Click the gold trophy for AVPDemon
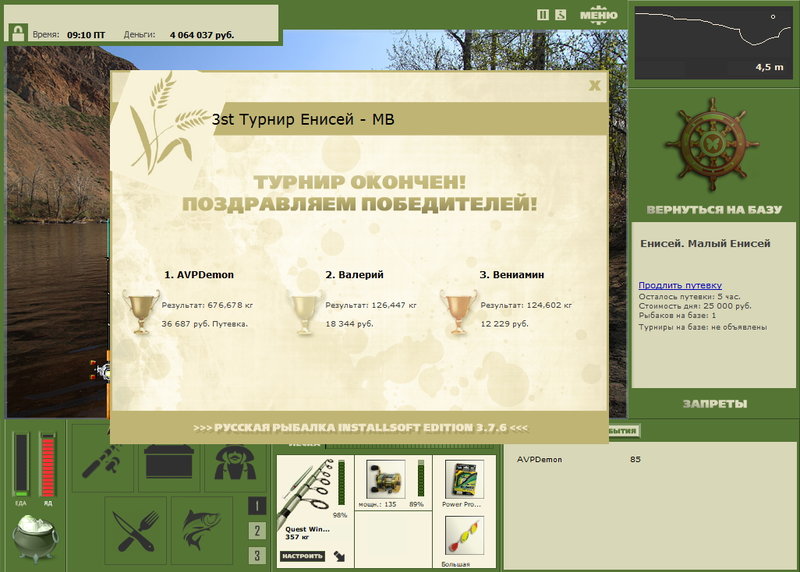The height and width of the screenshot is (572, 800). 141,312
